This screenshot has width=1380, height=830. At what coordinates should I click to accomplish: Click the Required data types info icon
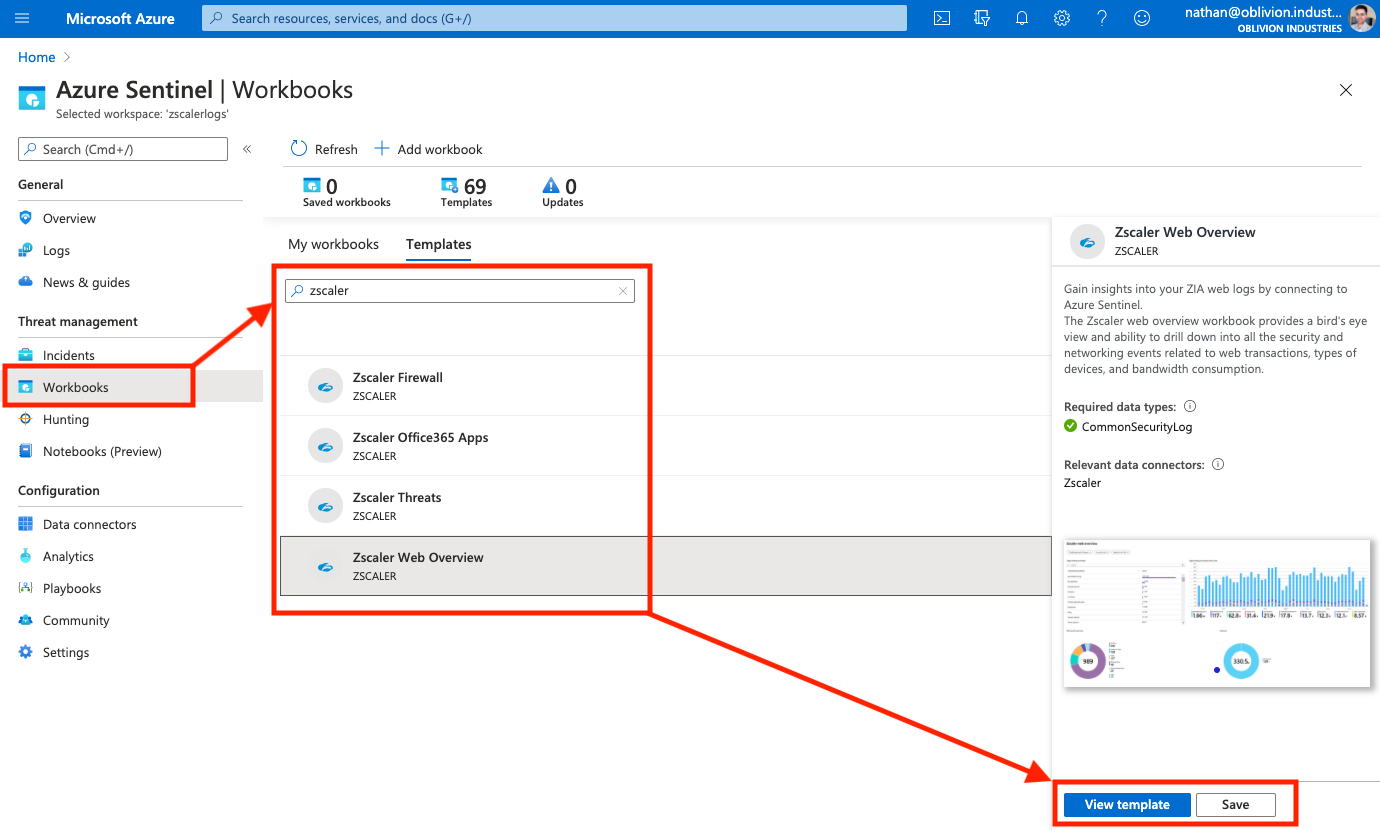(x=1190, y=407)
